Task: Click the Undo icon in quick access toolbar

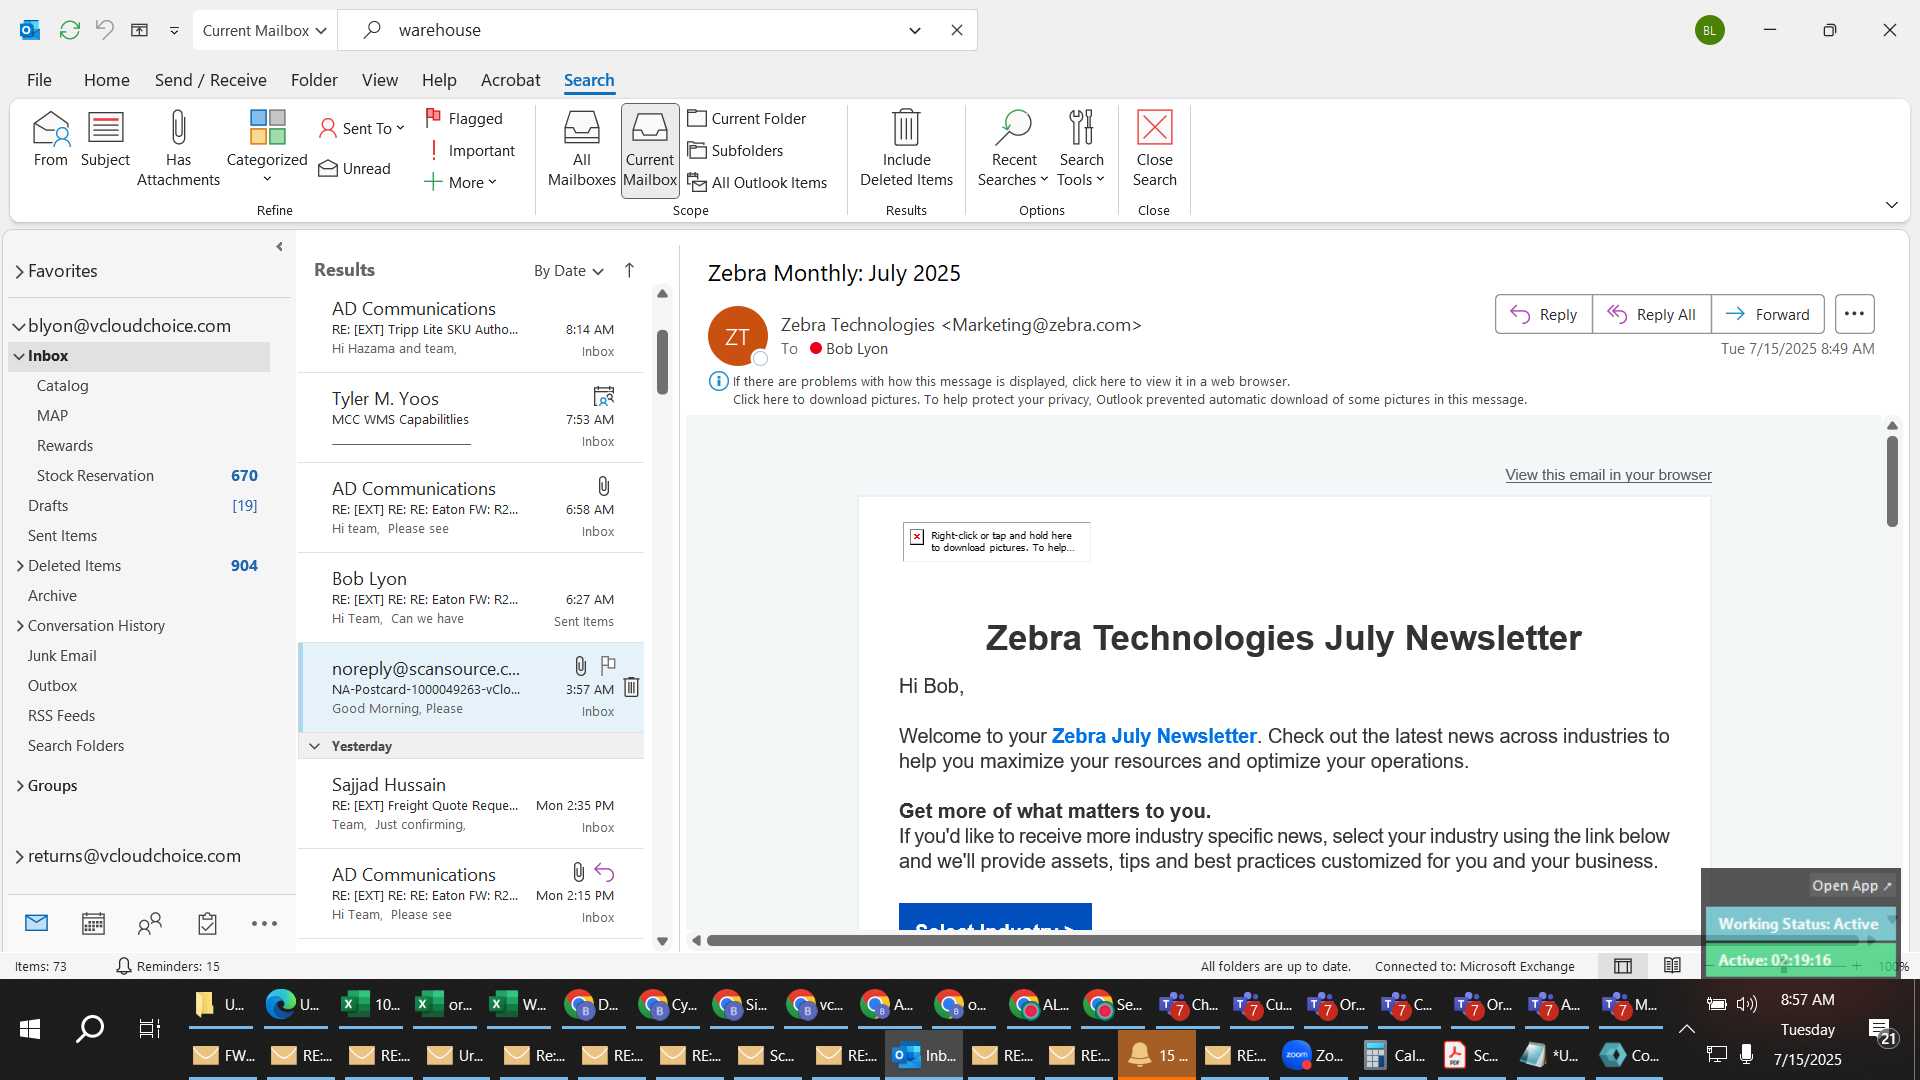Action: pos(104,30)
